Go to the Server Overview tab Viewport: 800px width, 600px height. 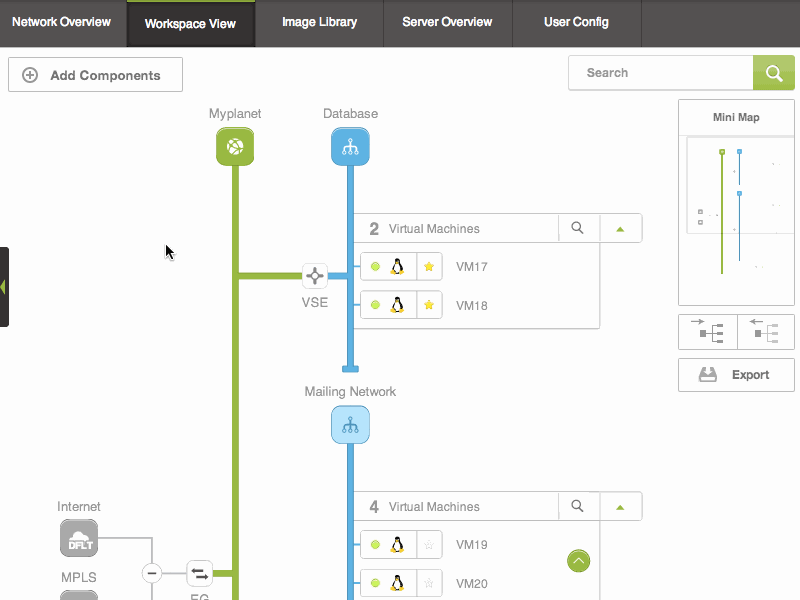tap(447, 22)
